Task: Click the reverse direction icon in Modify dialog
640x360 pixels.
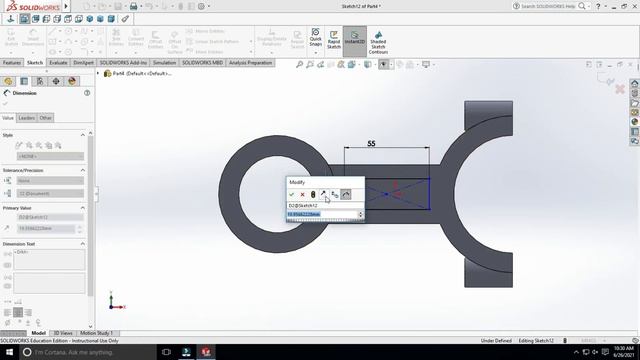Action: (324, 195)
